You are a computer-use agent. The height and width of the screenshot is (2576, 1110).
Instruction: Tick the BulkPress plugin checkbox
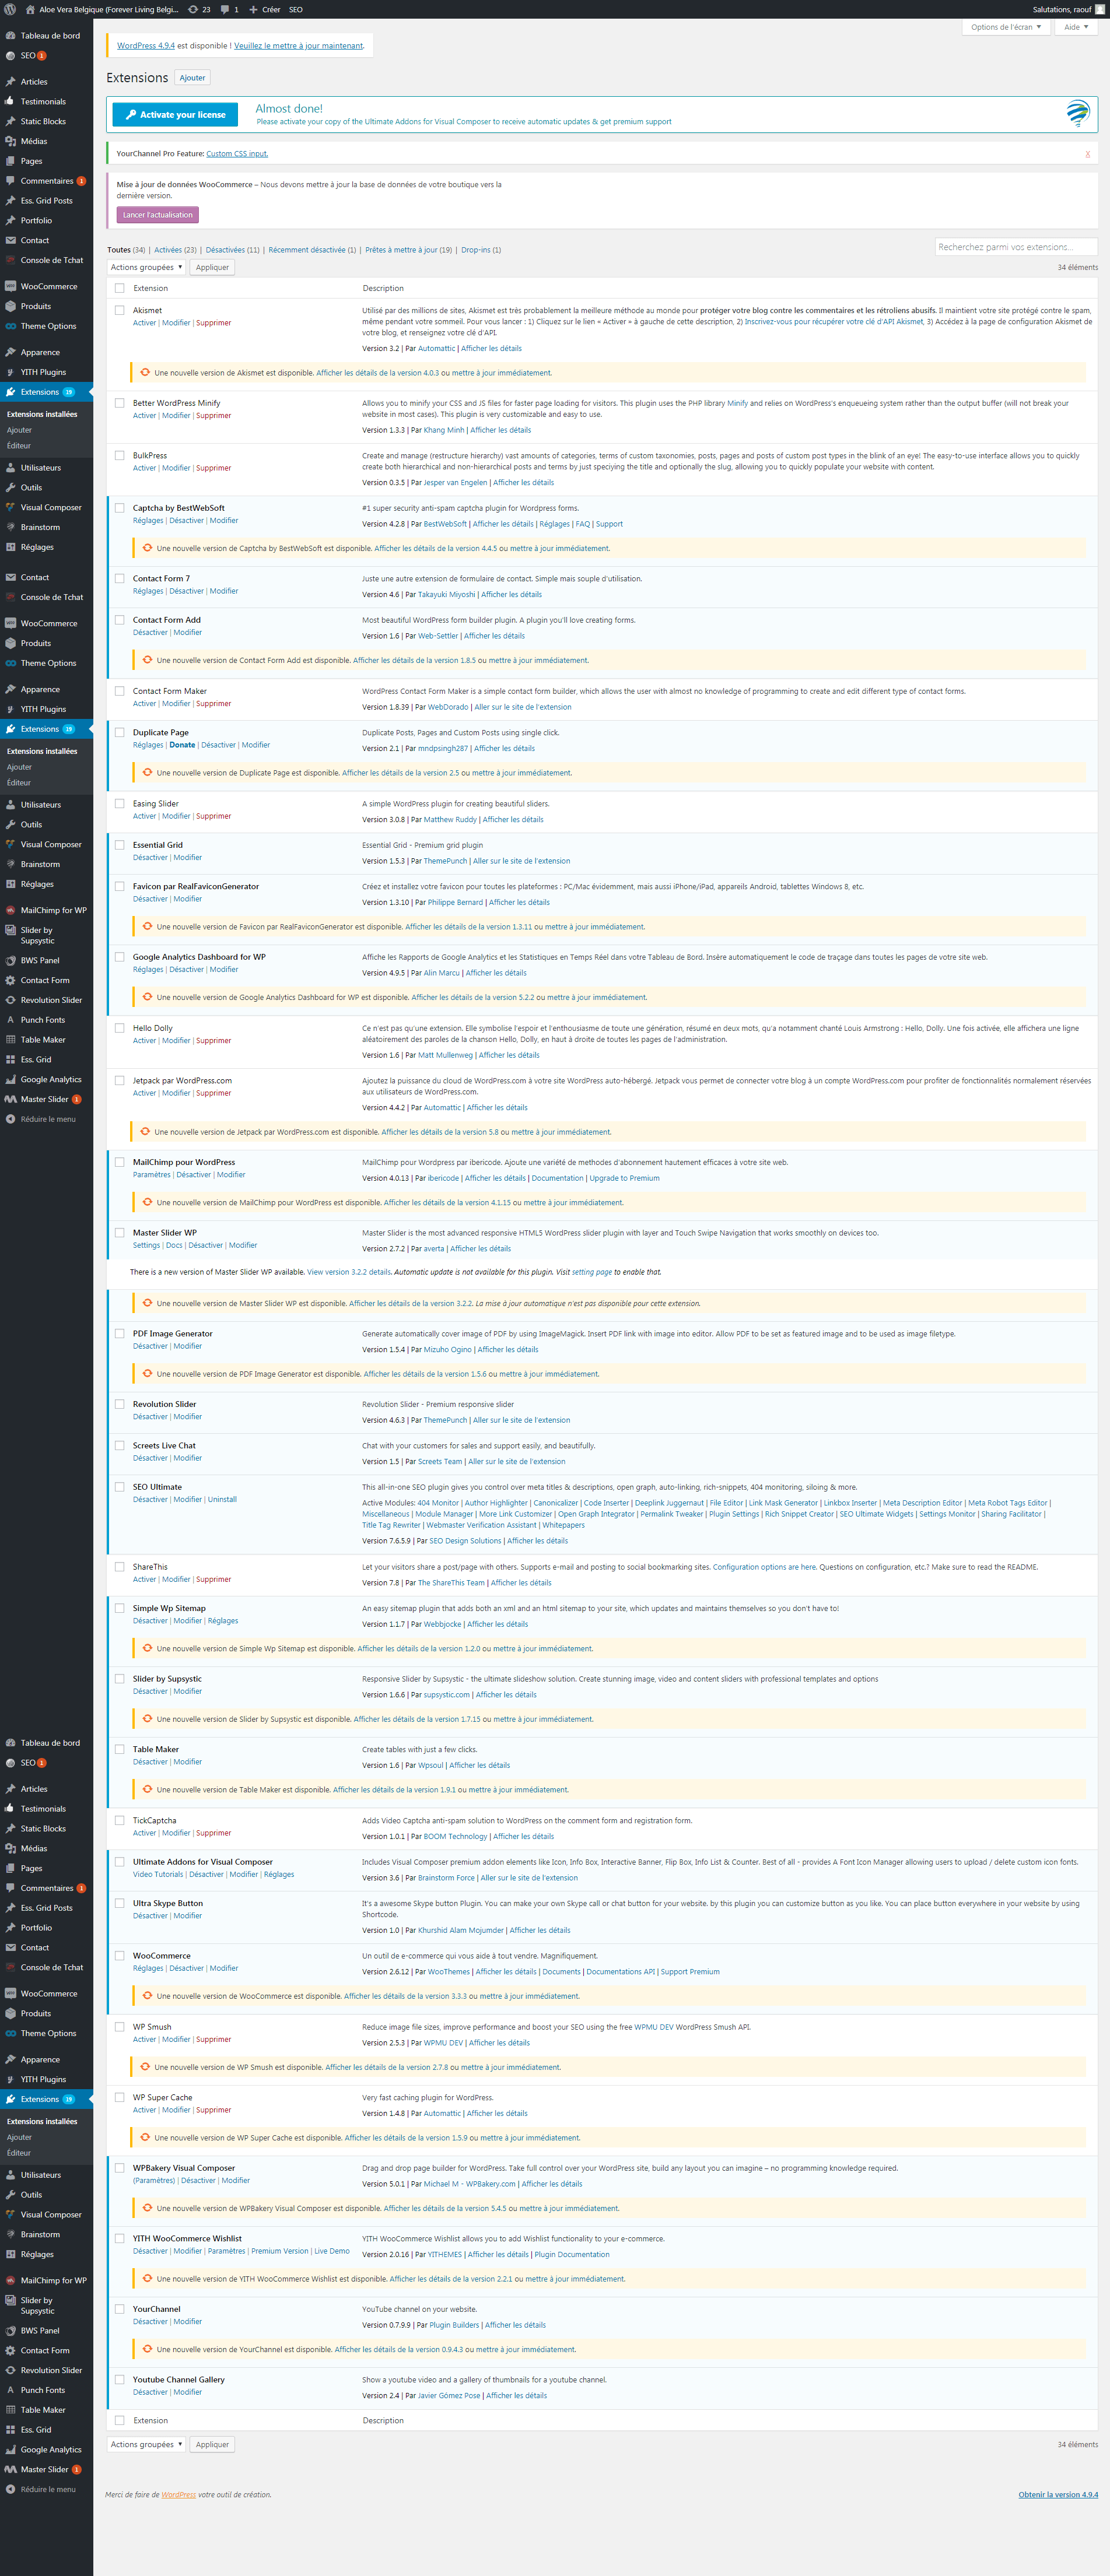(120, 456)
